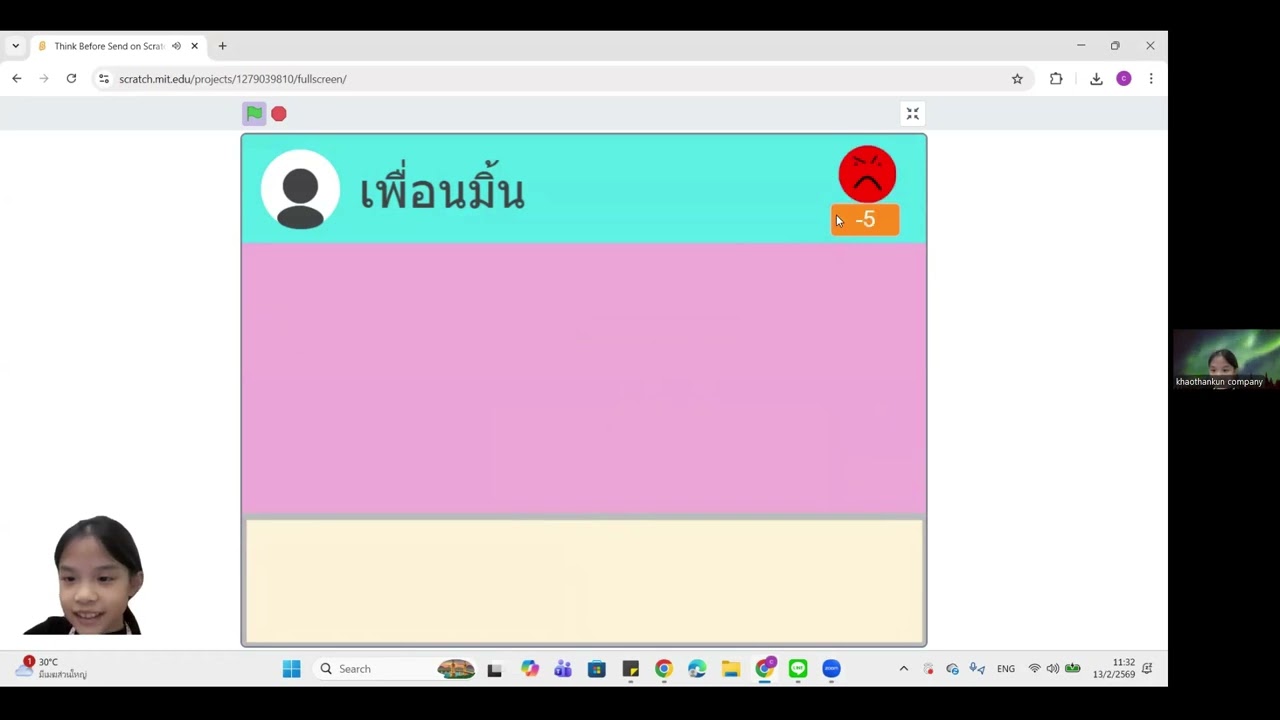The width and height of the screenshot is (1280, 720).
Task: Open File Explorer from the taskbar
Action: click(731, 669)
